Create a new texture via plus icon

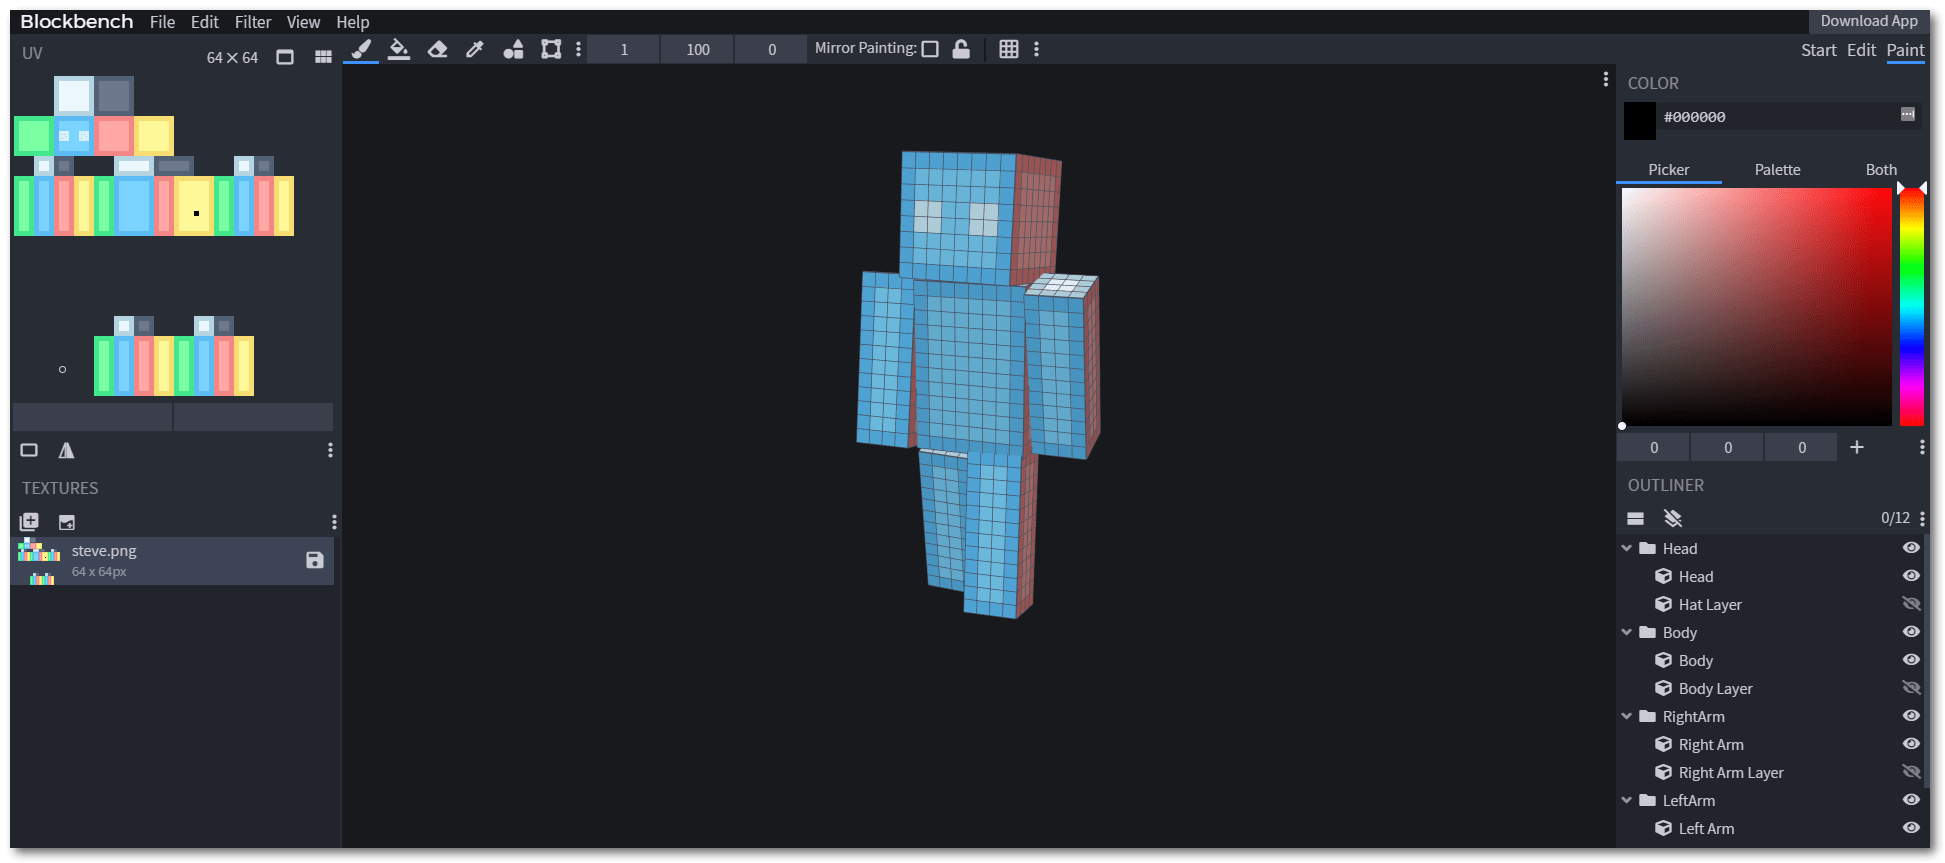click(29, 521)
